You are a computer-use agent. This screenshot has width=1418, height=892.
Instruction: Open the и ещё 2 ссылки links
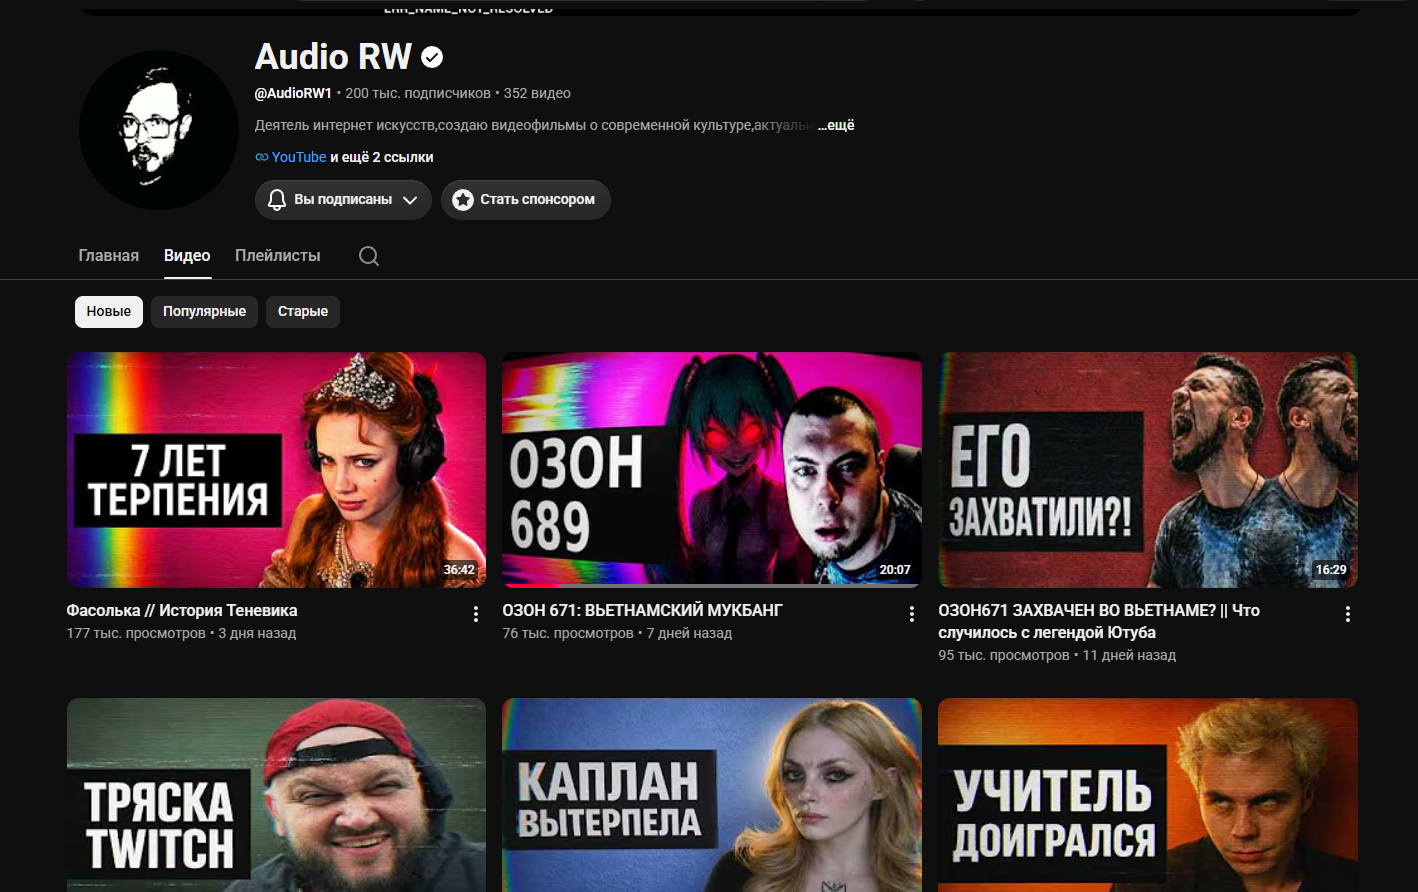pyautogui.click(x=382, y=157)
